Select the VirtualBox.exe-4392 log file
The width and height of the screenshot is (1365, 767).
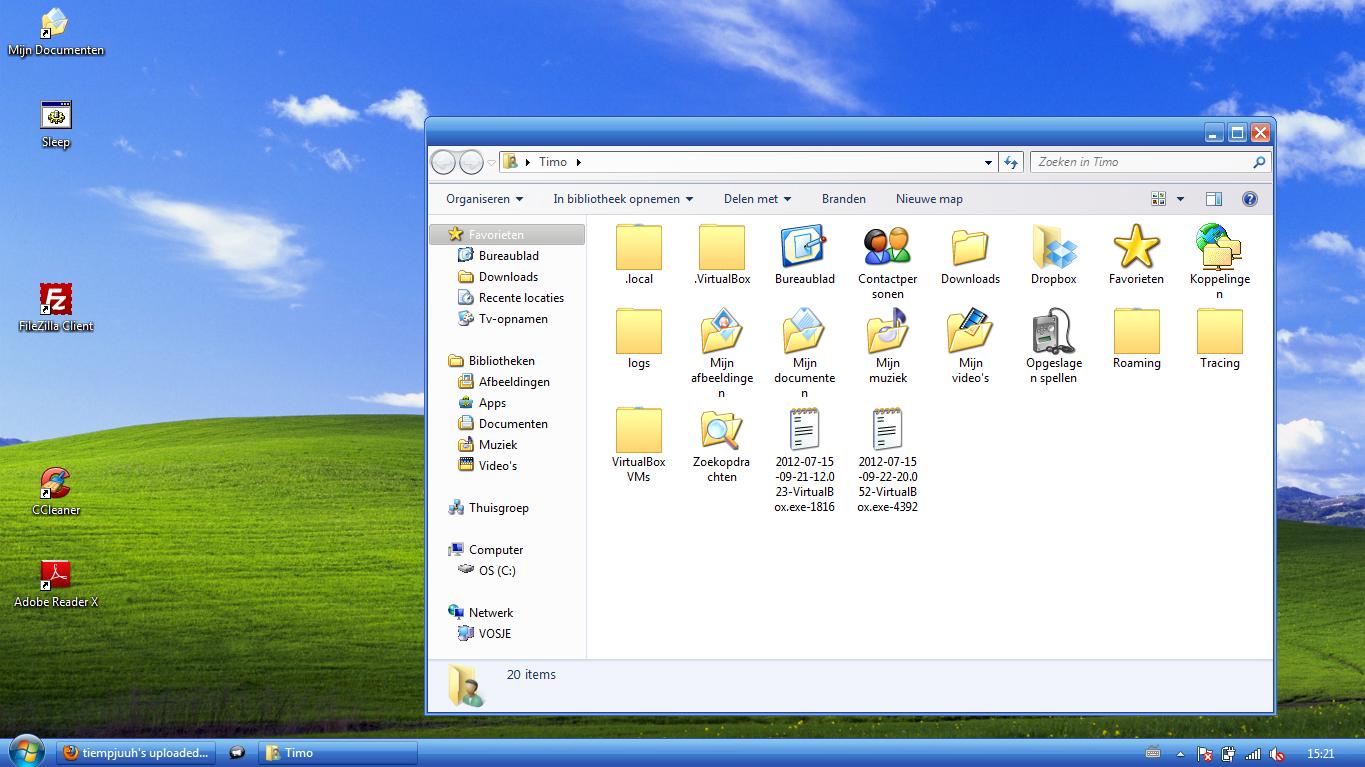[x=887, y=460]
